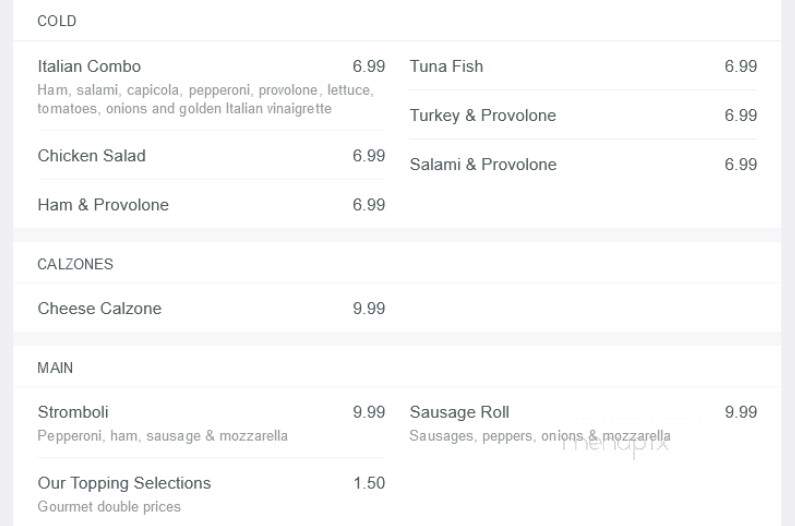Viewport: 795px width, 526px height.
Task: Click the Cheese Calzone 9.99 price
Action: click(369, 308)
